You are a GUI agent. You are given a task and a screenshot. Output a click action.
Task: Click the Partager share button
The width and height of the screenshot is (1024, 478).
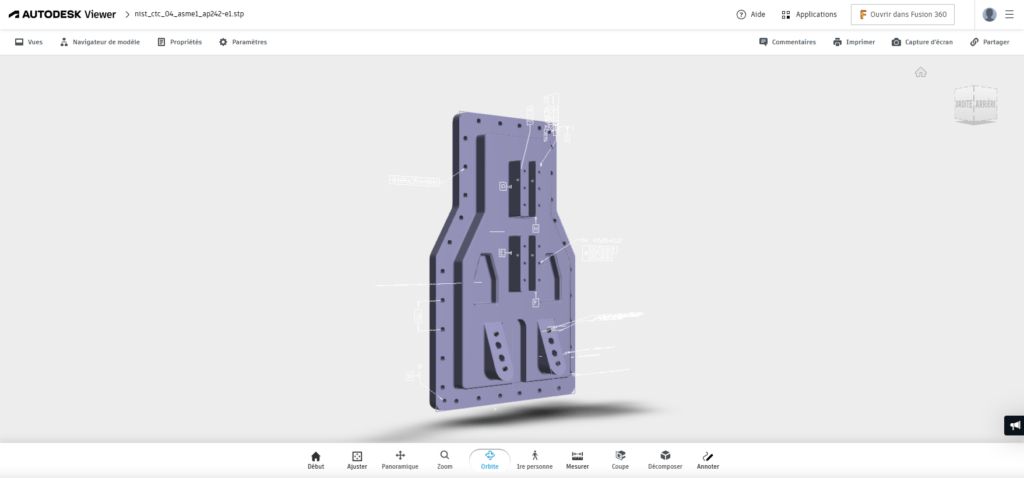point(989,42)
